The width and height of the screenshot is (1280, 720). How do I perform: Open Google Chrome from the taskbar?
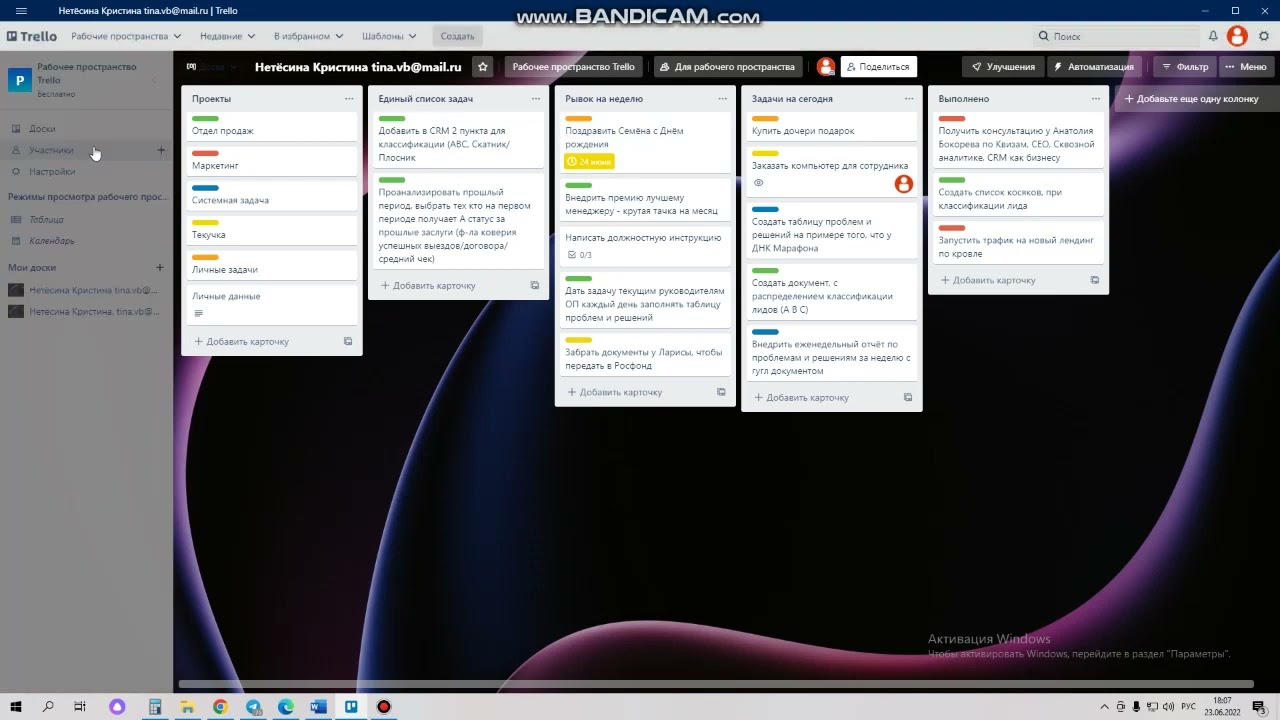(220, 706)
